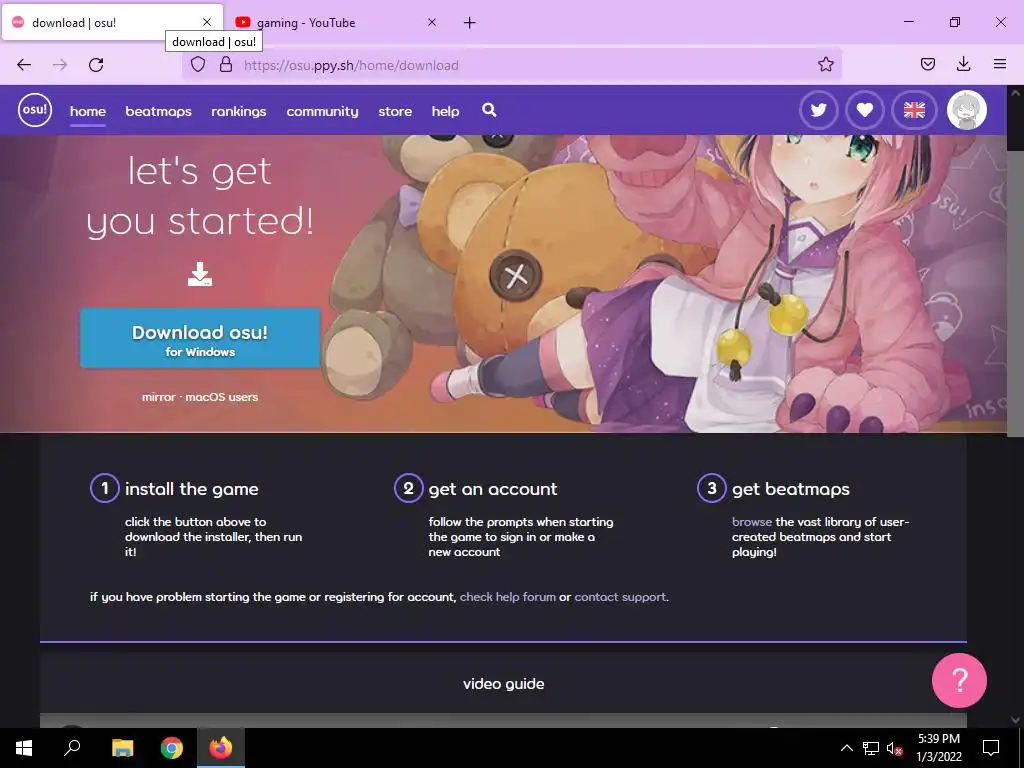The width and height of the screenshot is (1024, 768).
Task: Open the Windows Start menu
Action: 24,748
